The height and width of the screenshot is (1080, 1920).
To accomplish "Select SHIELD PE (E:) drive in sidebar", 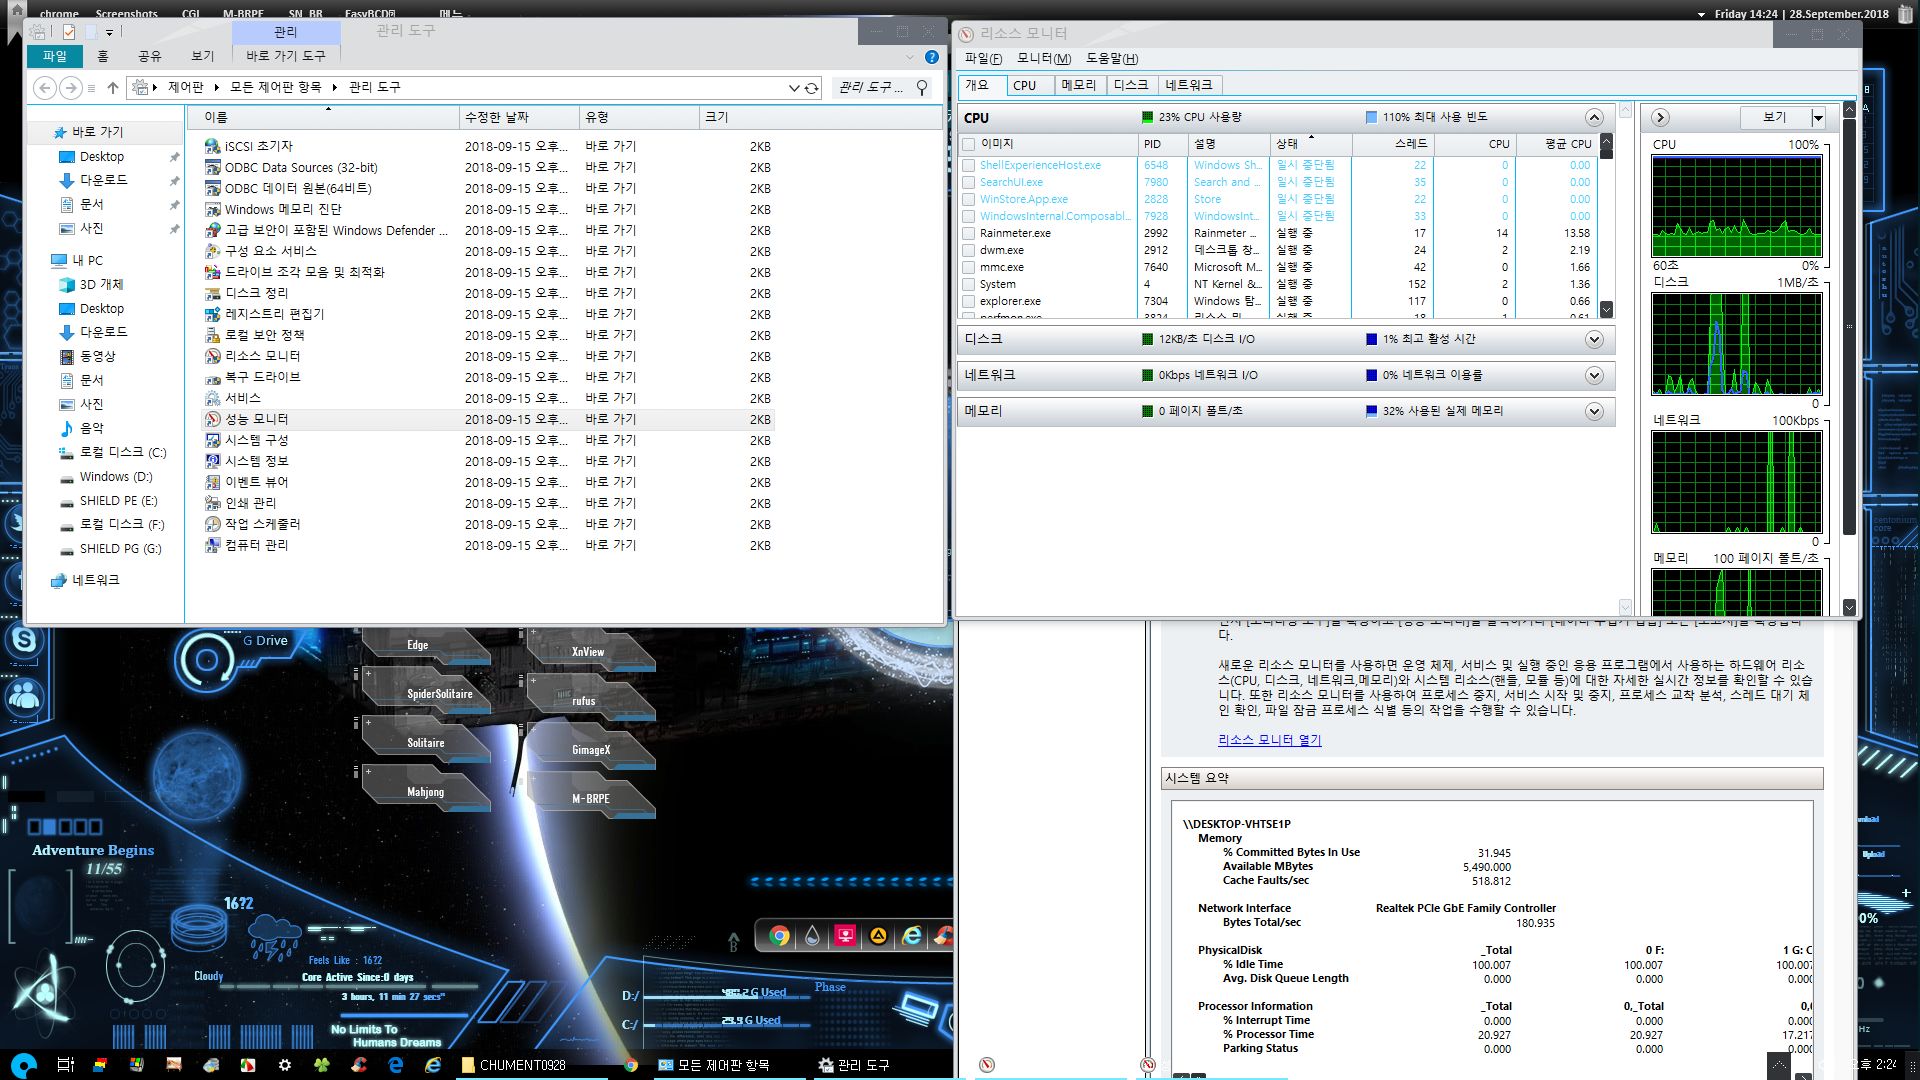I will 118,501.
